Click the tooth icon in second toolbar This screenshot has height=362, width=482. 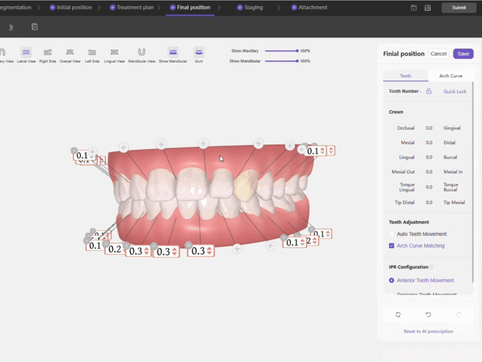(11, 27)
